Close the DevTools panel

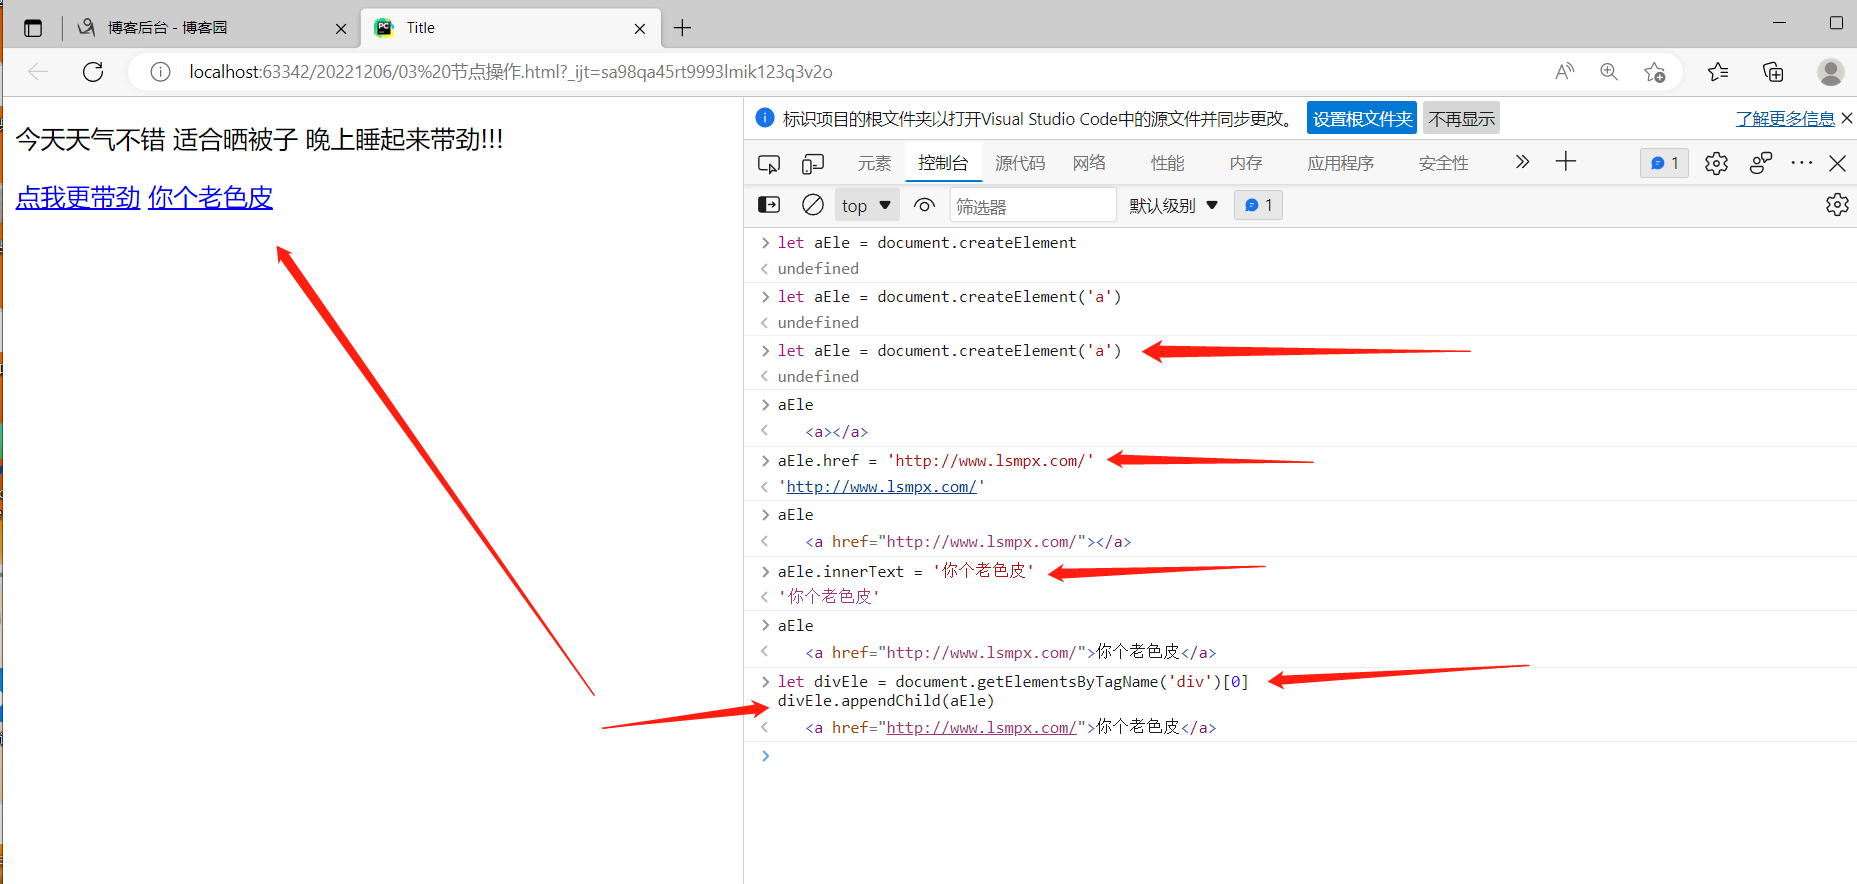point(1838,163)
